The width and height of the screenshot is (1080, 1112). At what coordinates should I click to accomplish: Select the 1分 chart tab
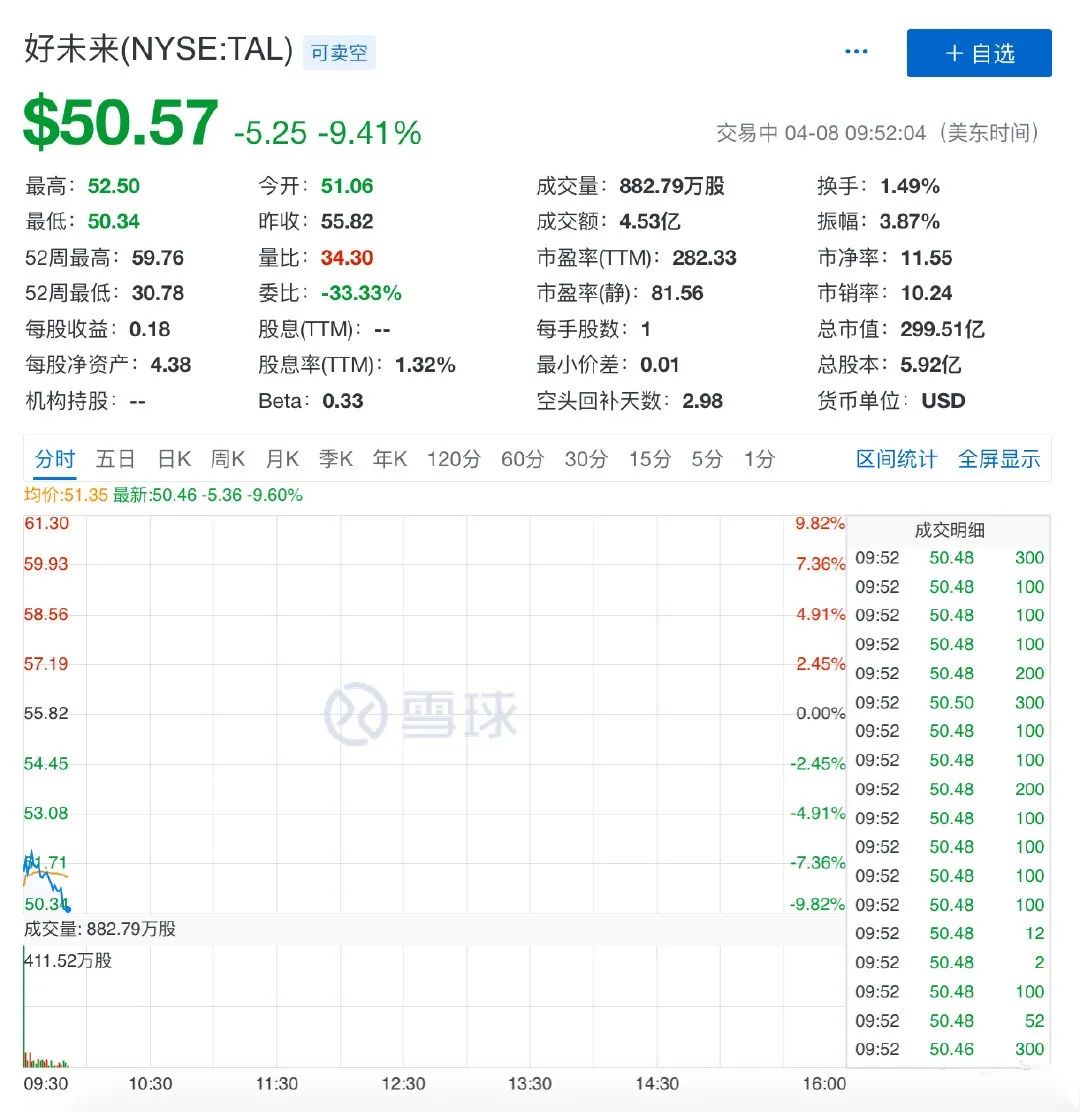[x=759, y=460]
